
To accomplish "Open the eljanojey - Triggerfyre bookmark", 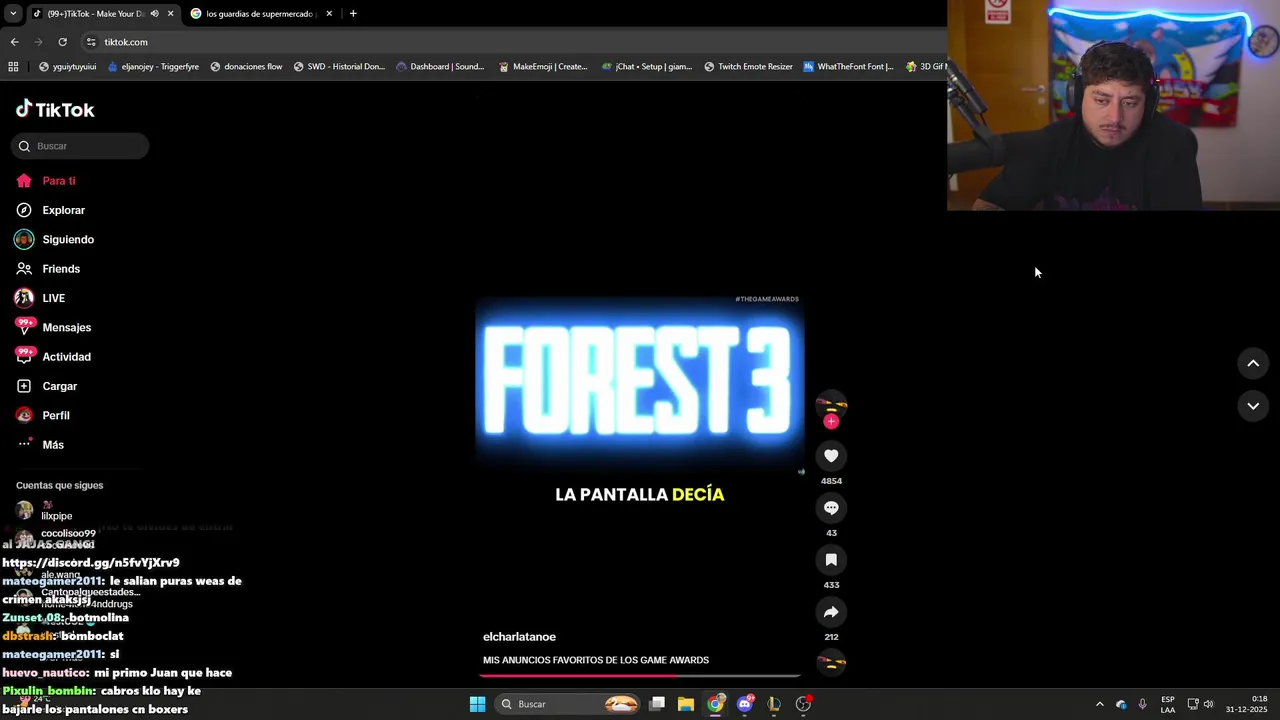I will coord(153,67).
